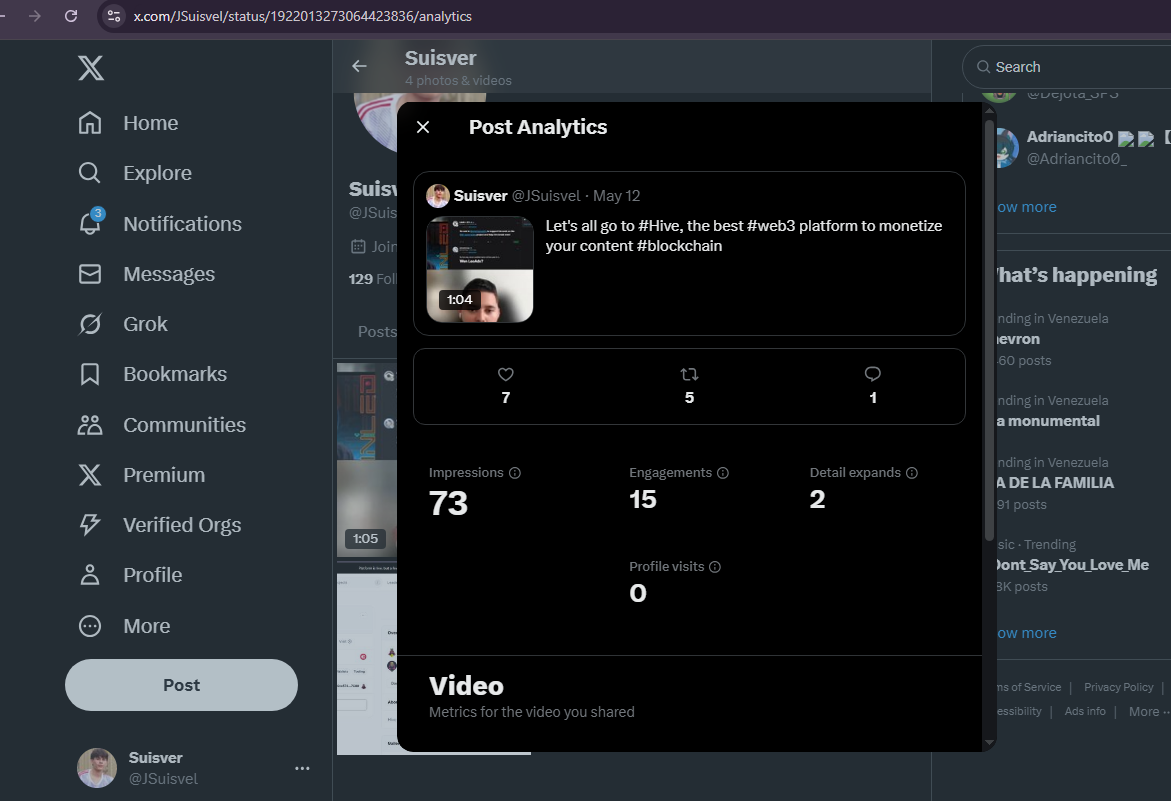The image size is (1171, 801).
Task: Click the dialog scrollbar down arrow
Action: click(990, 742)
